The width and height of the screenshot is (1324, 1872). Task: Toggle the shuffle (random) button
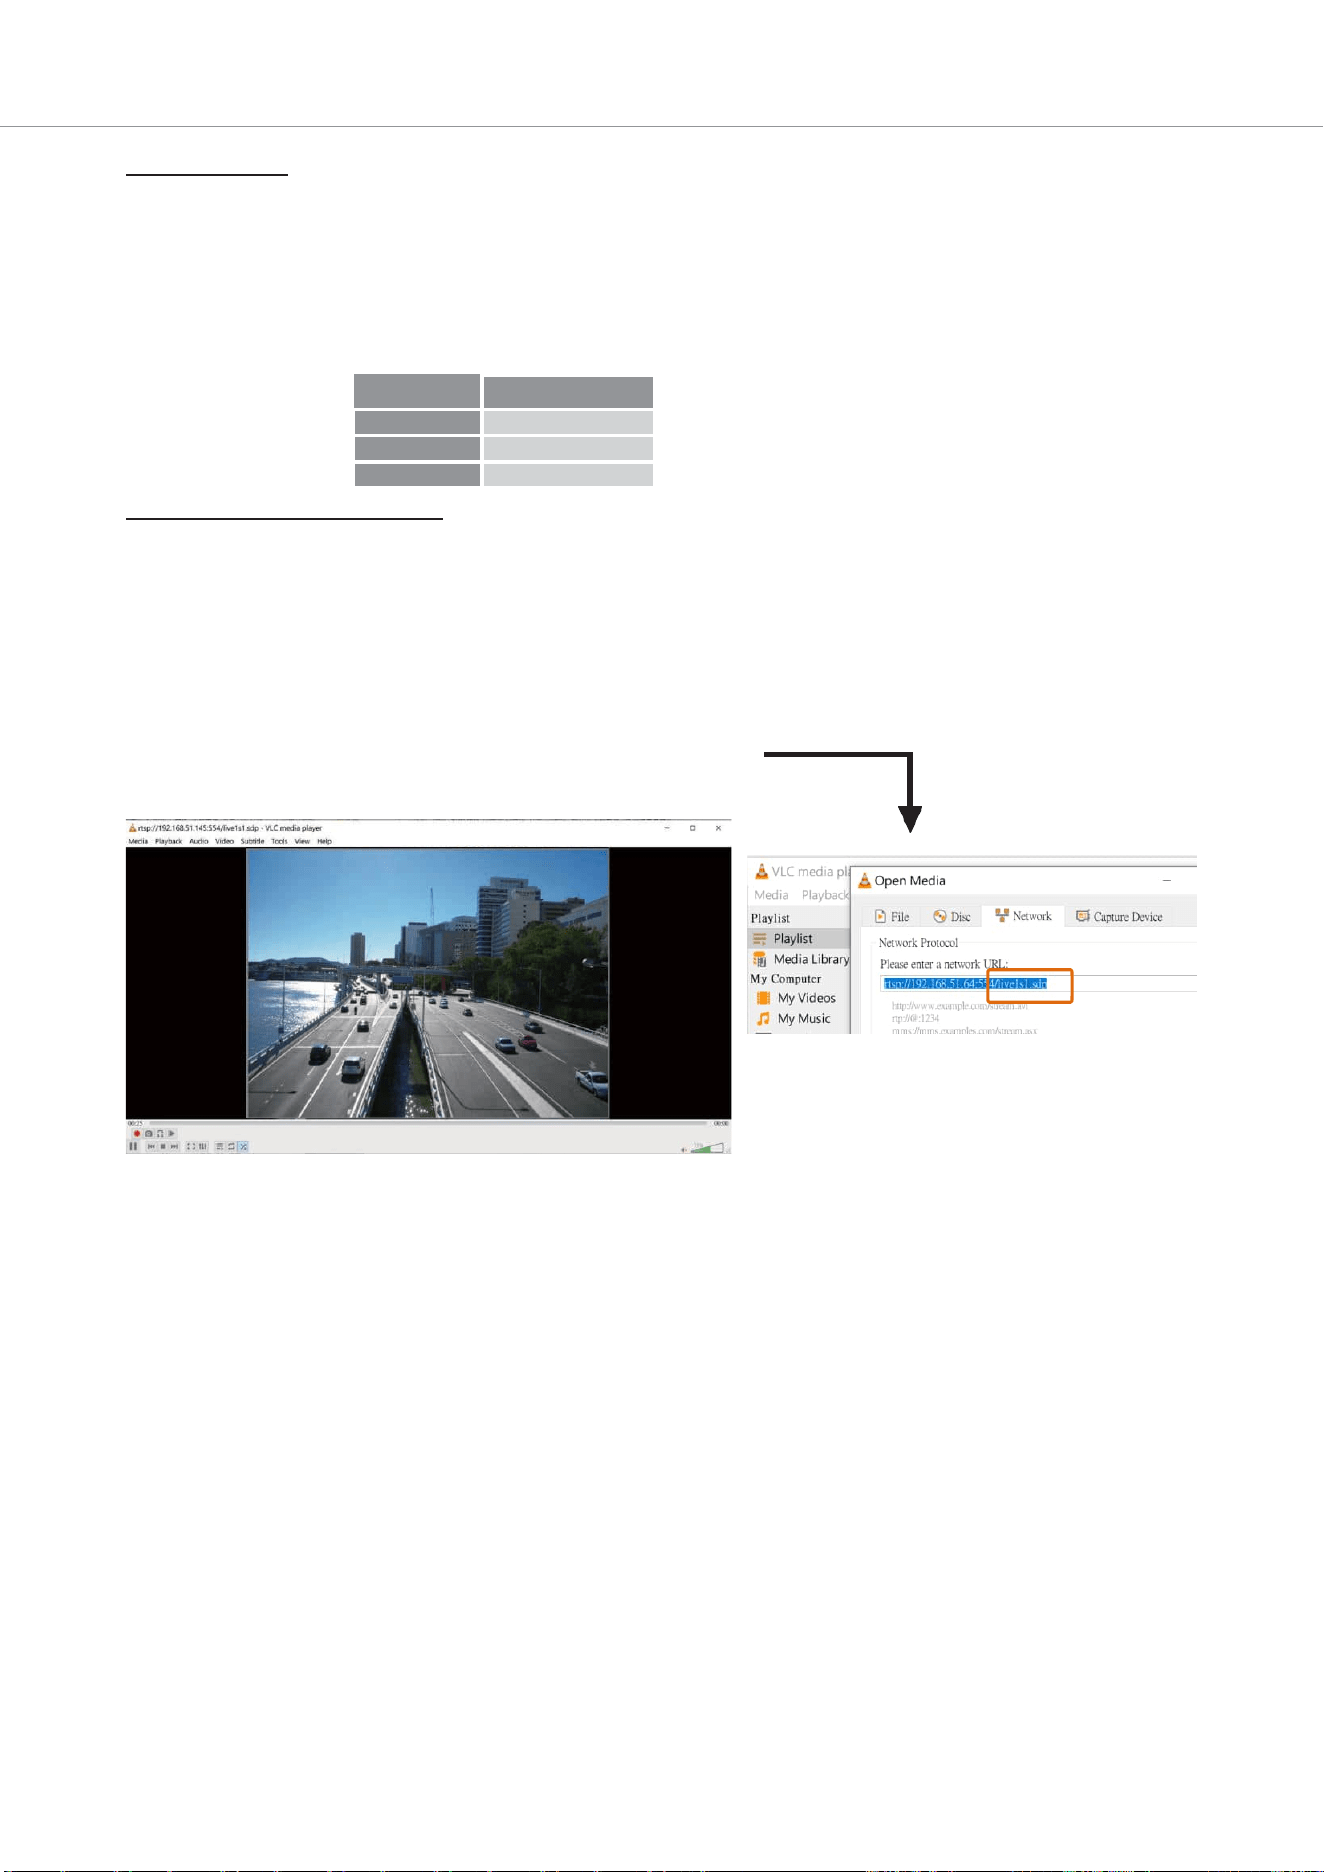click(x=243, y=1146)
